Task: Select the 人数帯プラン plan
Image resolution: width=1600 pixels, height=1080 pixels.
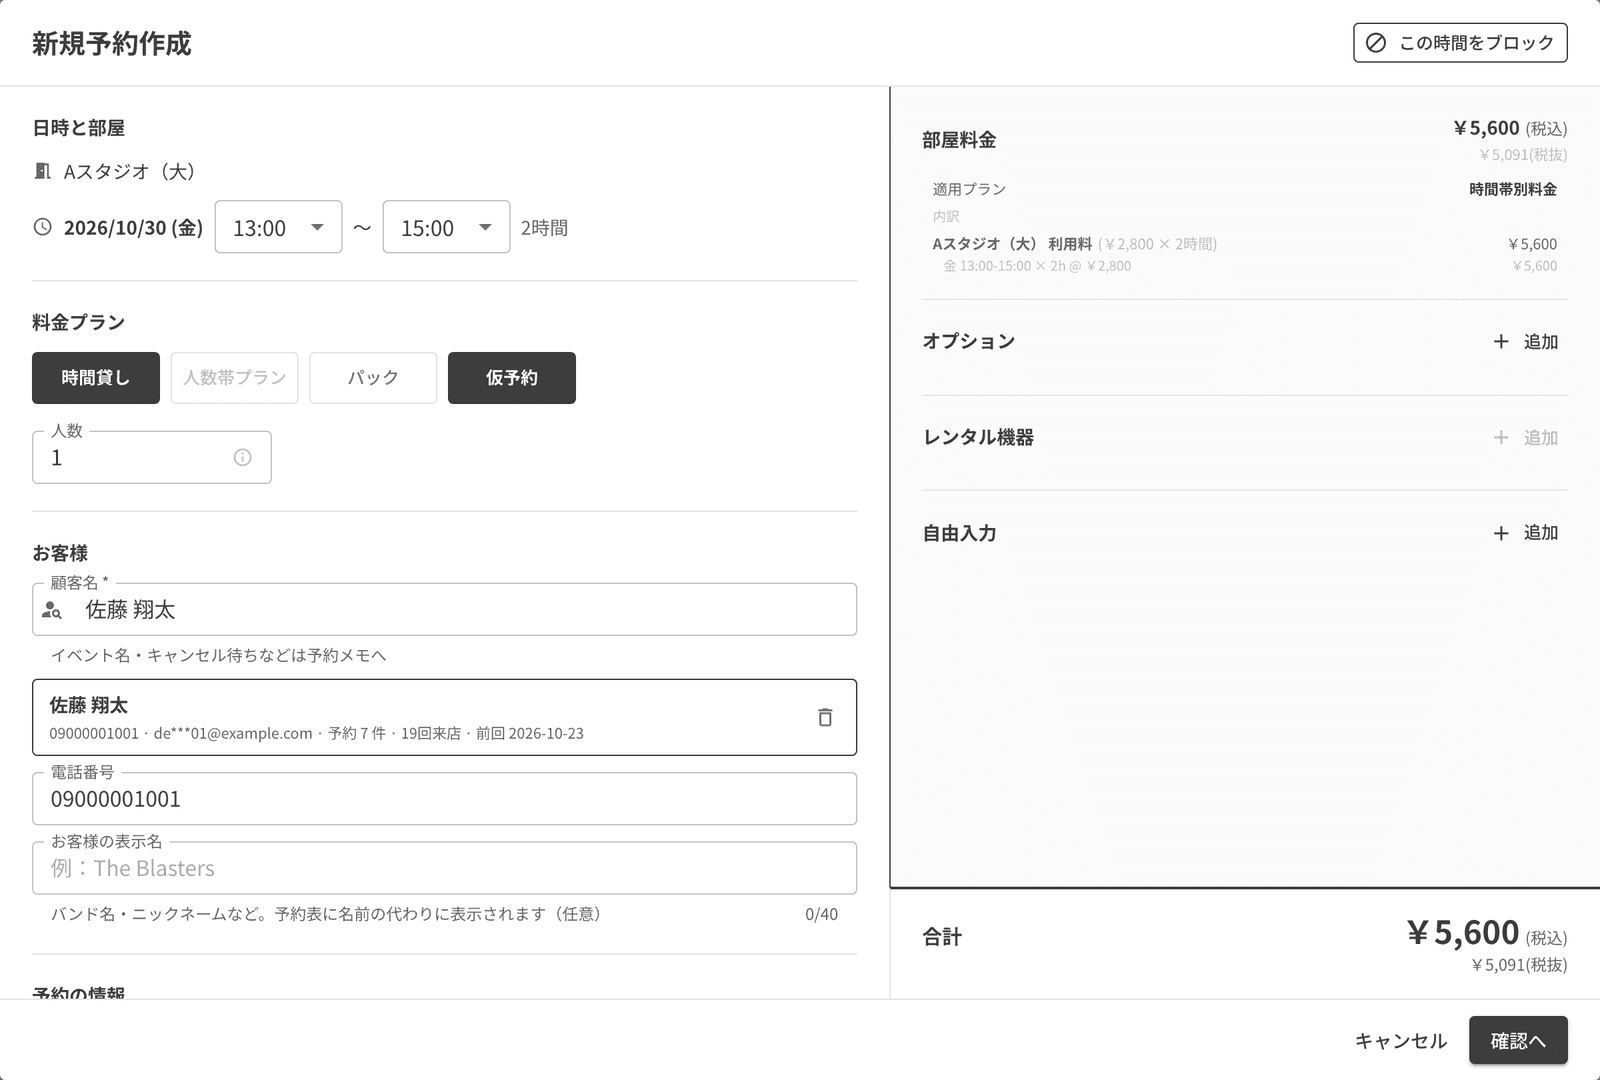Action: pyautogui.click(x=235, y=378)
